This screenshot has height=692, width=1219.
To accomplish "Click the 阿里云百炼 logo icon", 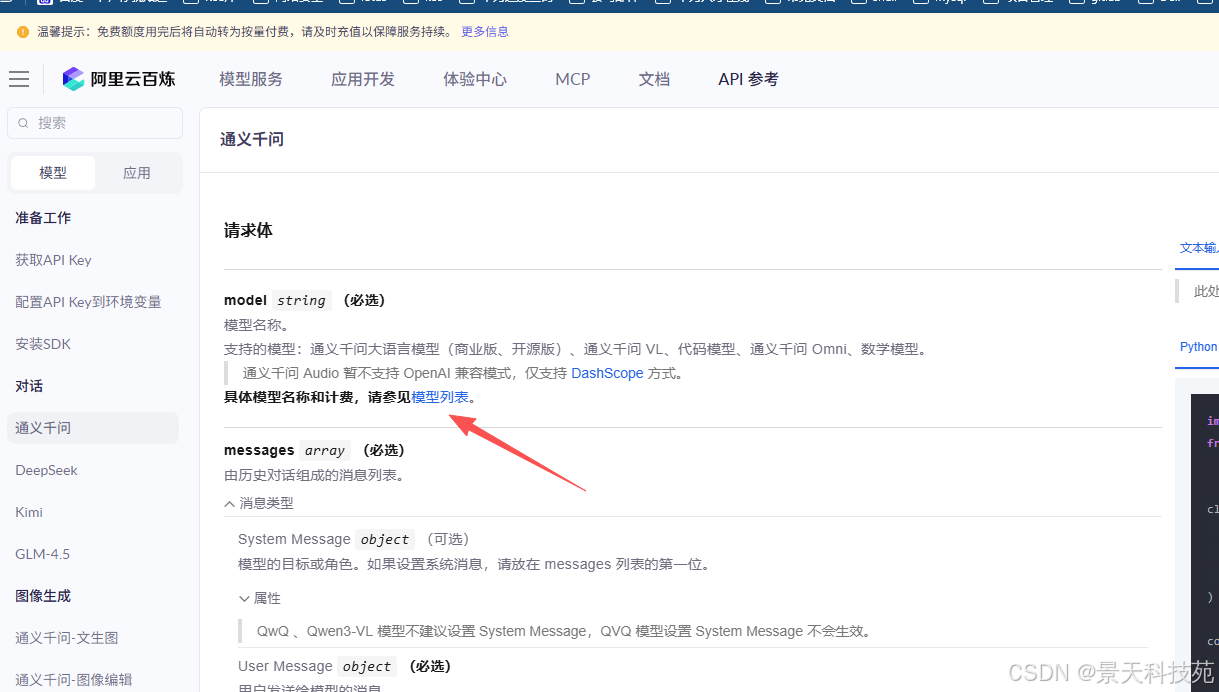I will coord(74,79).
